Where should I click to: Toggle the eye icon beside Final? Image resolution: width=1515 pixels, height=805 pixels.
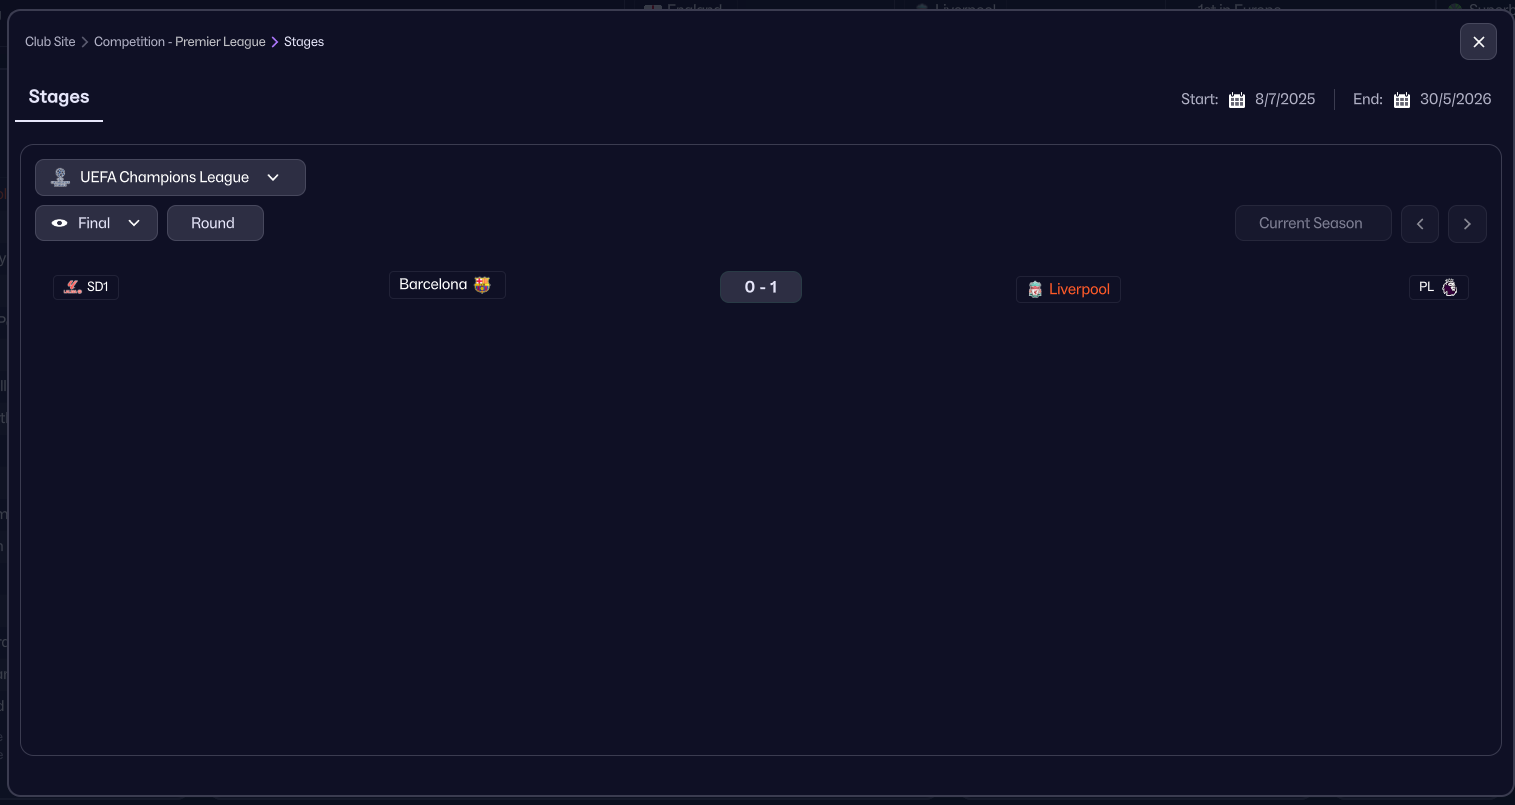pos(59,224)
